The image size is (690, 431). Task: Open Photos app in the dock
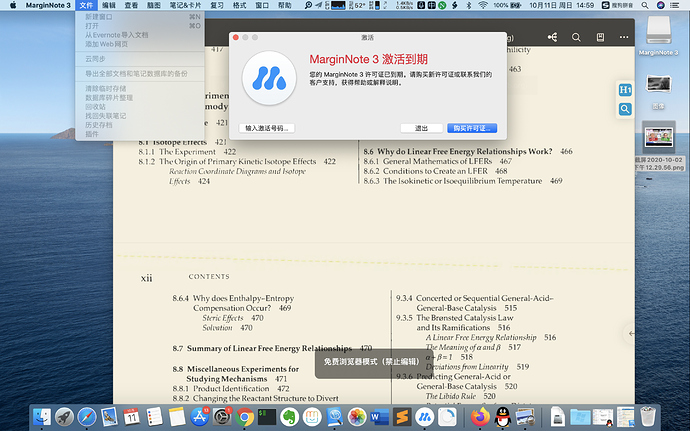click(x=357, y=416)
